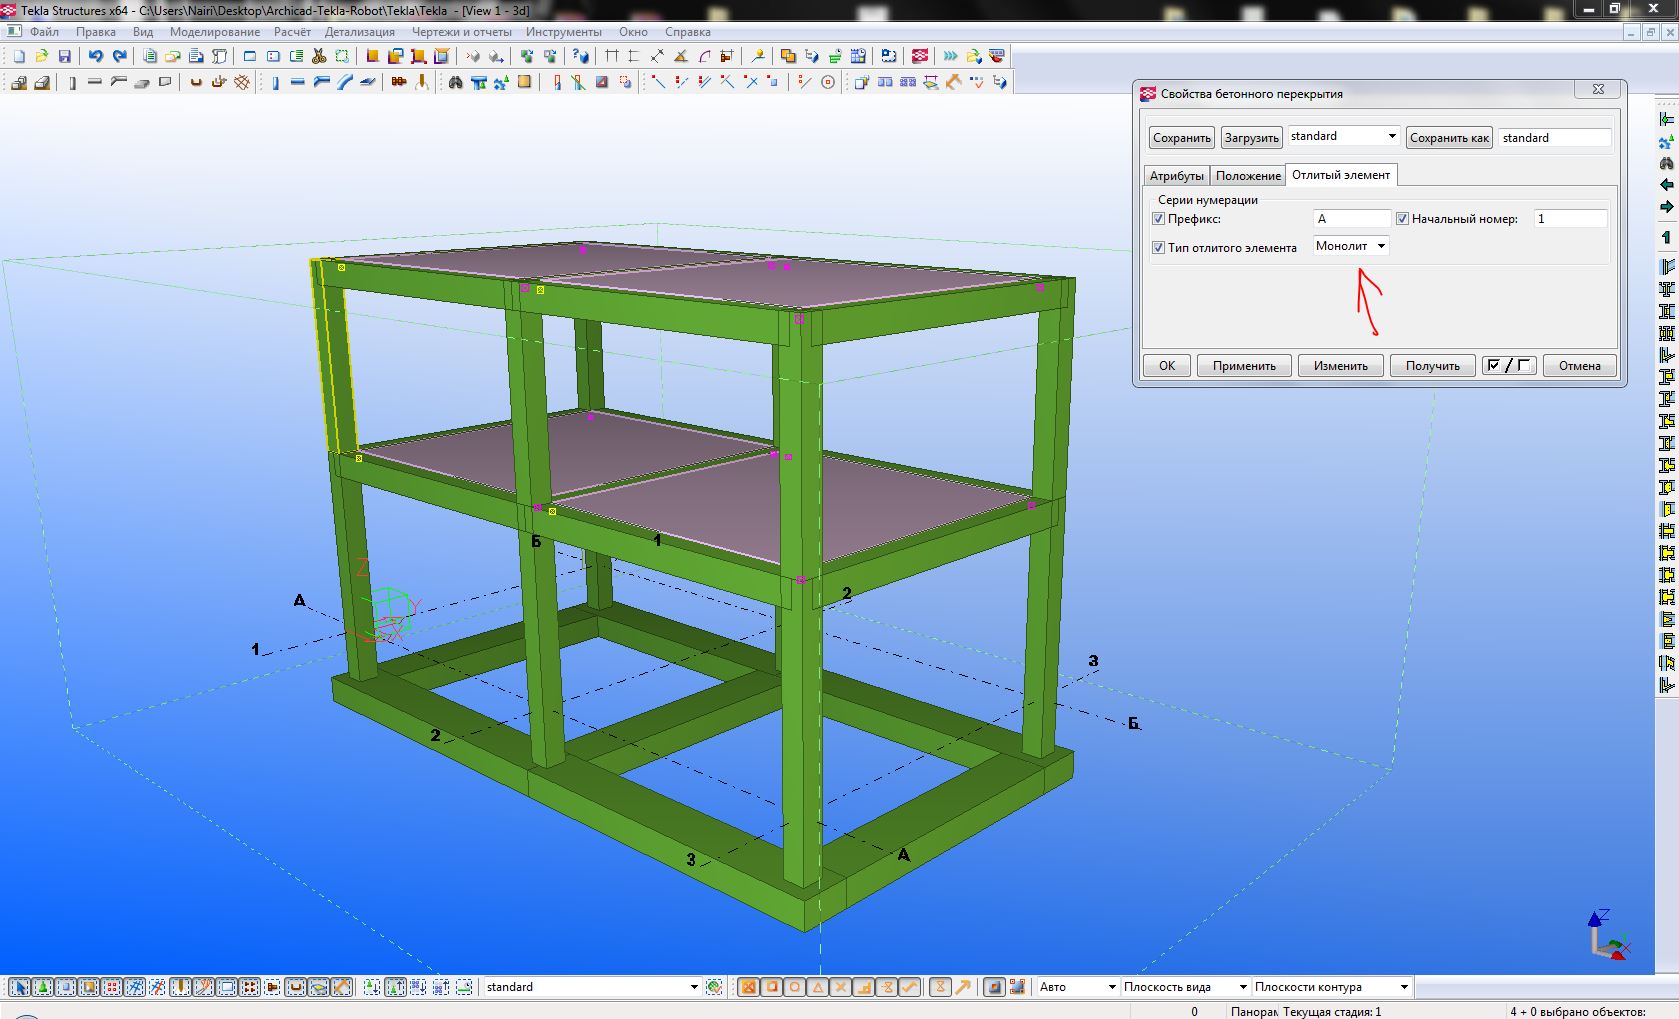The height and width of the screenshot is (1019, 1679).
Task: Click the Префикс text field containing A
Action: (x=1350, y=219)
